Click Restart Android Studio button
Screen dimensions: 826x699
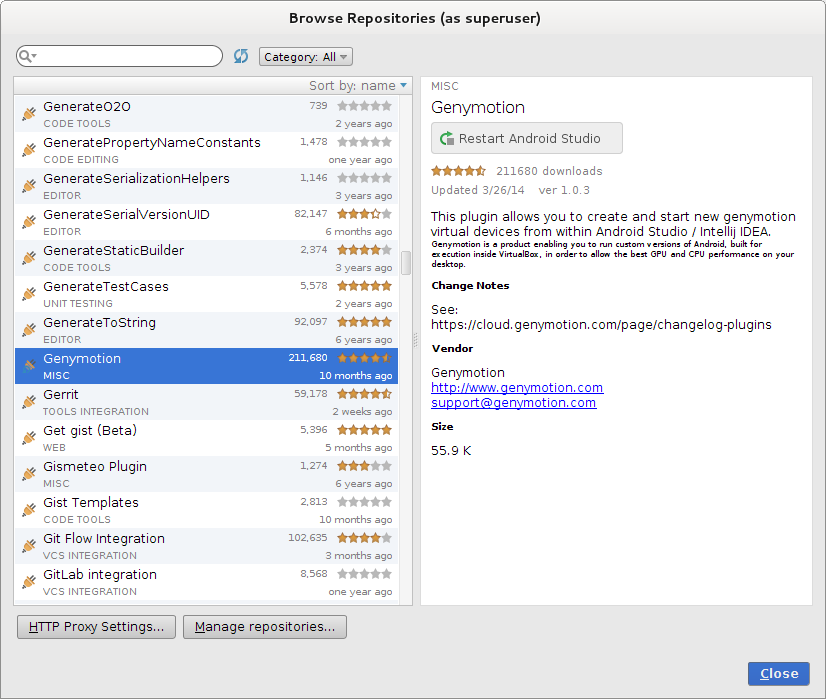527,139
